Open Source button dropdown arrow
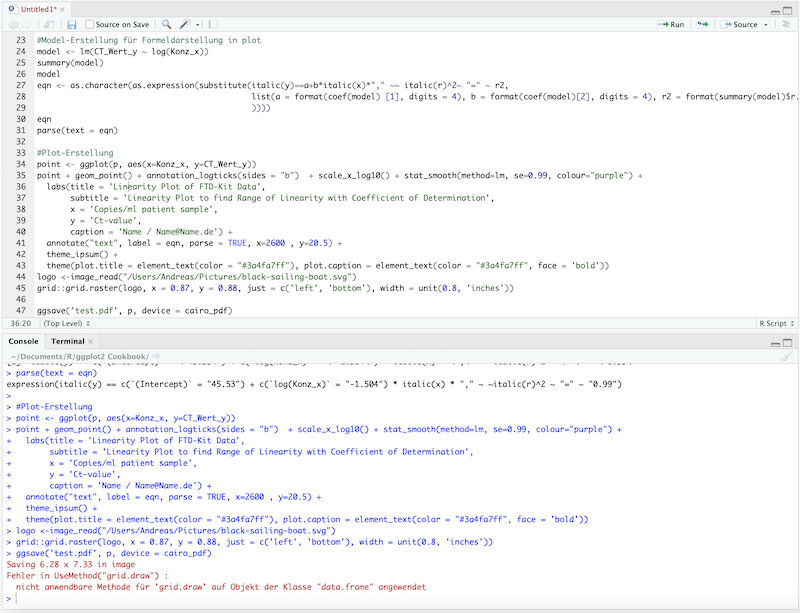The width and height of the screenshot is (800, 613). tap(765, 24)
